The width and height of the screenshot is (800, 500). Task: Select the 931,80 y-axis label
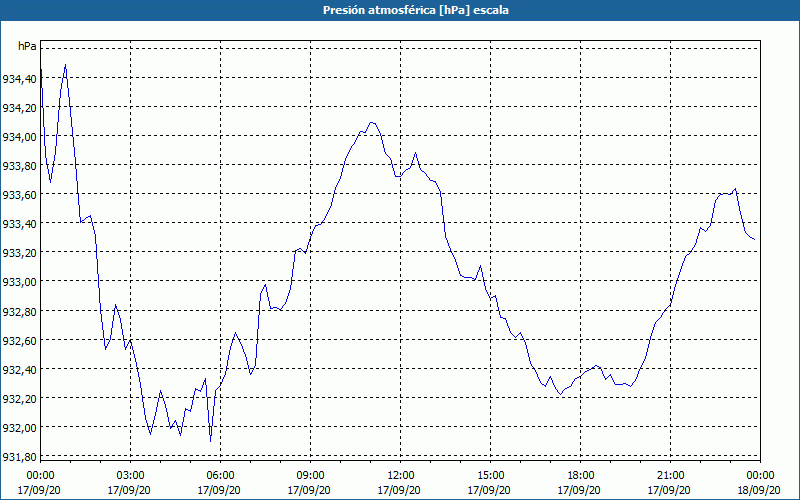pos(19,457)
